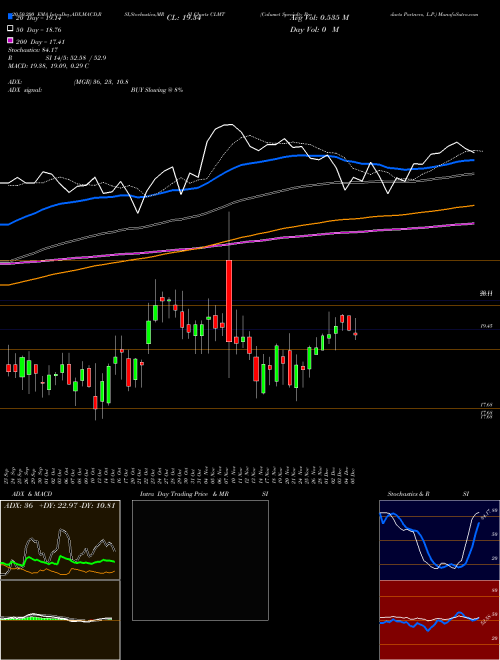The height and width of the screenshot is (660, 500).
Task: Click the 'ADX & MACD' panel title
Action: pos(32,494)
